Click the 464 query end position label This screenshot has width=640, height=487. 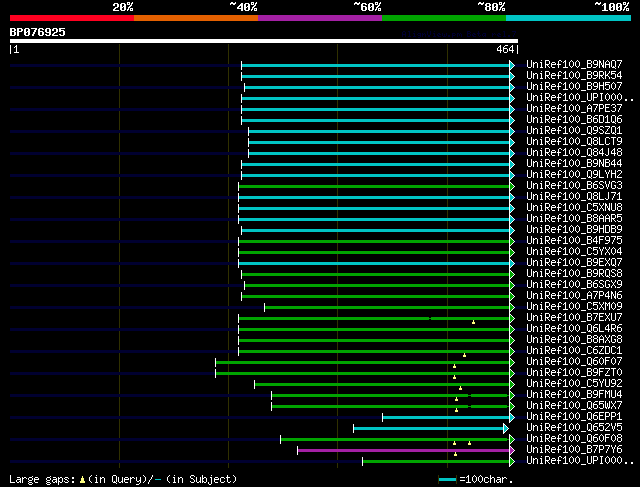click(505, 49)
